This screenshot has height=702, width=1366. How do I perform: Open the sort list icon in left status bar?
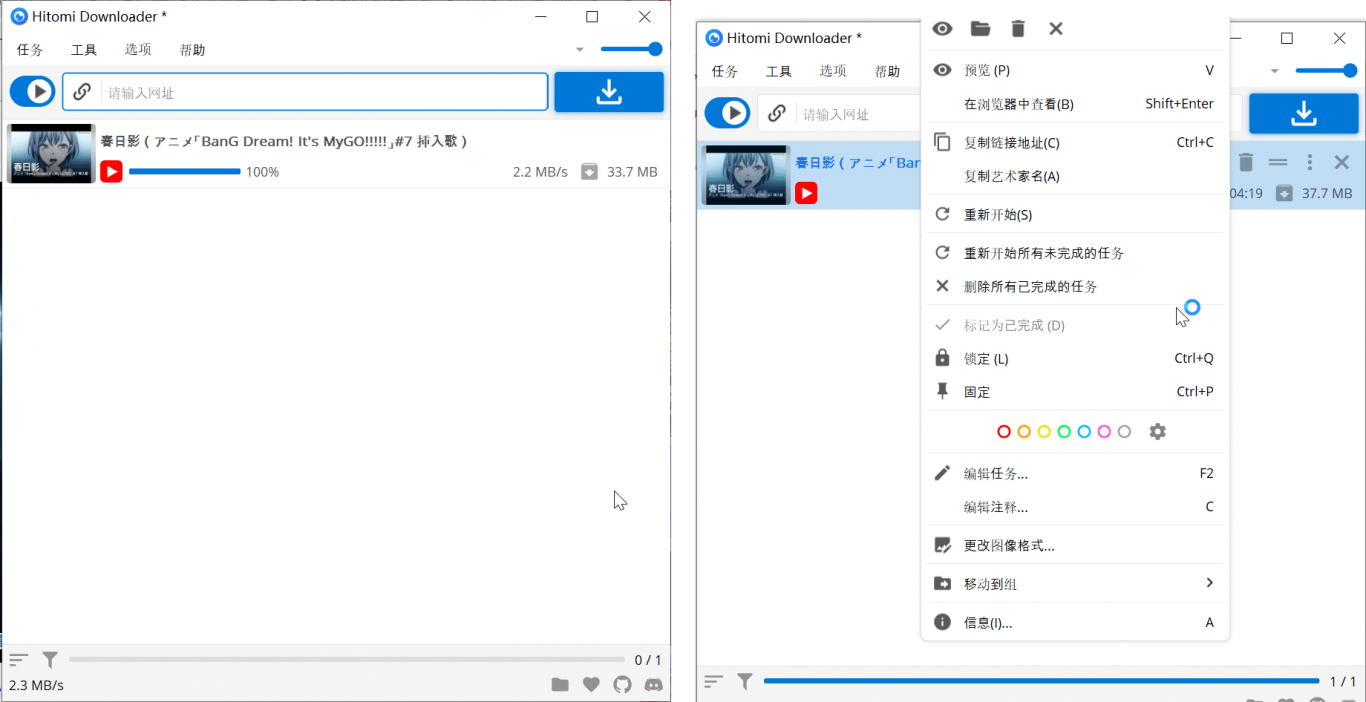point(19,660)
